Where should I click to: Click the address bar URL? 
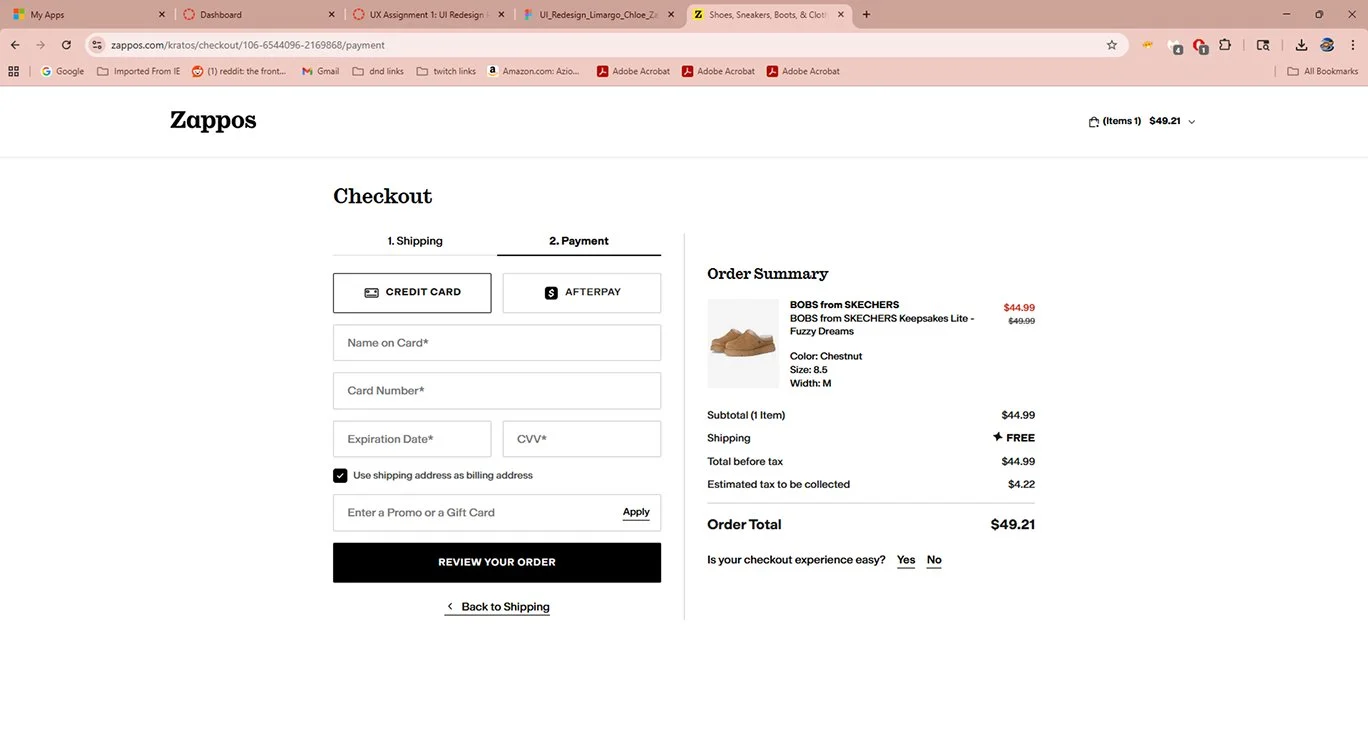click(248, 45)
